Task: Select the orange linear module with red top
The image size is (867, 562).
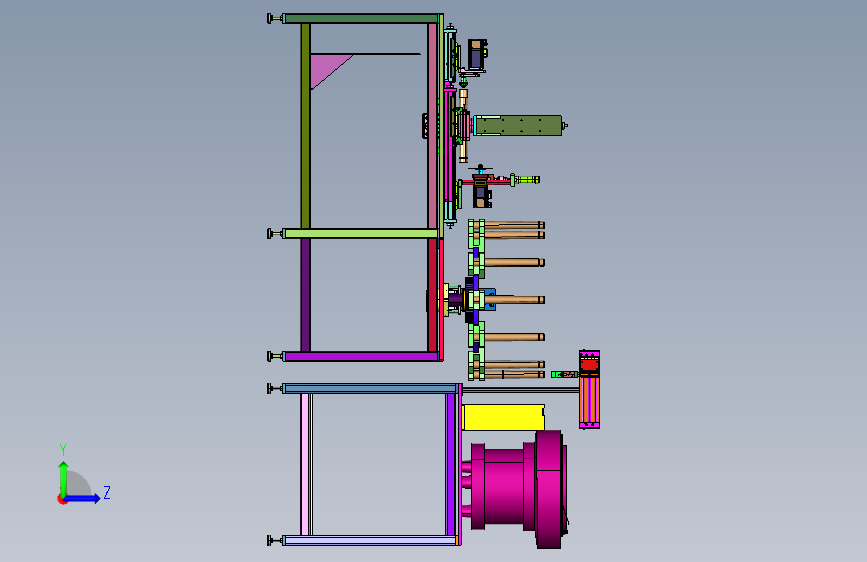Action: 589,389
